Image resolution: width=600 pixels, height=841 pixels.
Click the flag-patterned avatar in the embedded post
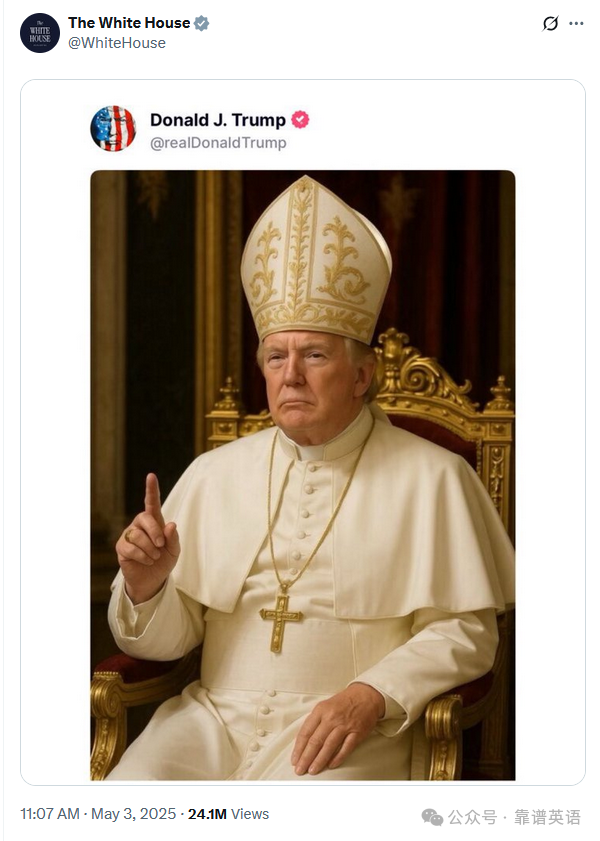pyautogui.click(x=113, y=129)
